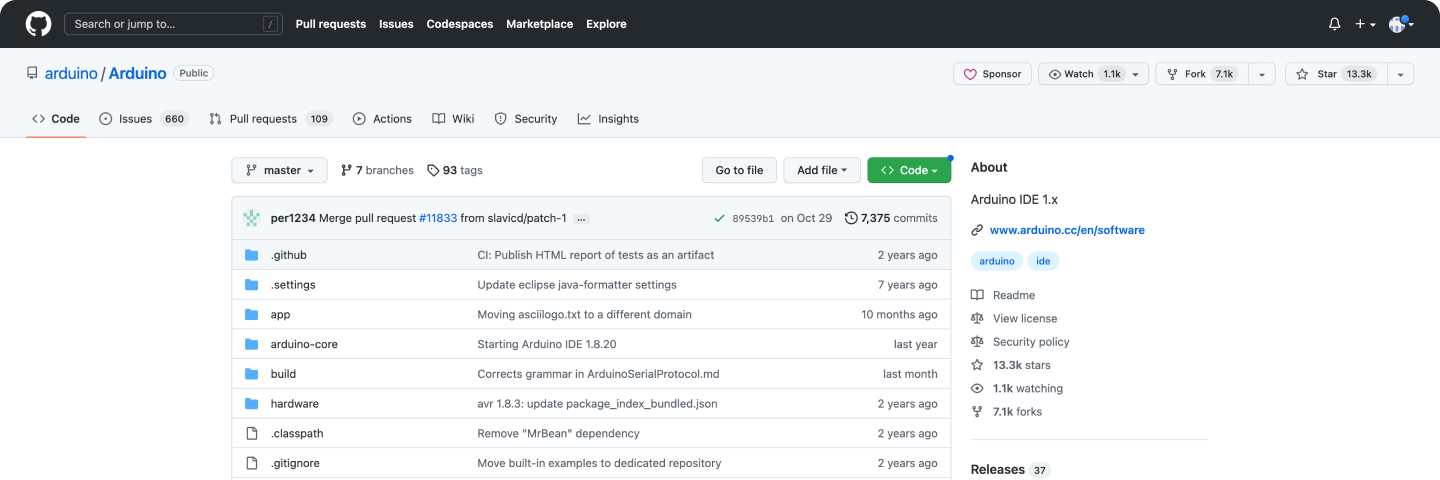Click the per1234 author avatar

pos(252,218)
